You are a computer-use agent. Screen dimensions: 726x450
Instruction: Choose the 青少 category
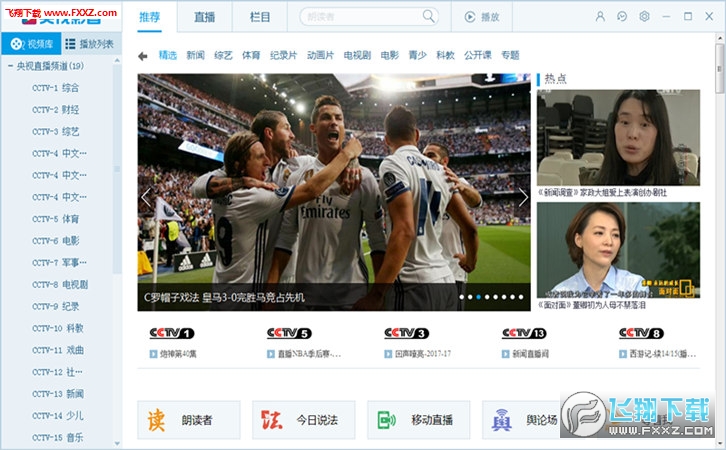pos(418,55)
